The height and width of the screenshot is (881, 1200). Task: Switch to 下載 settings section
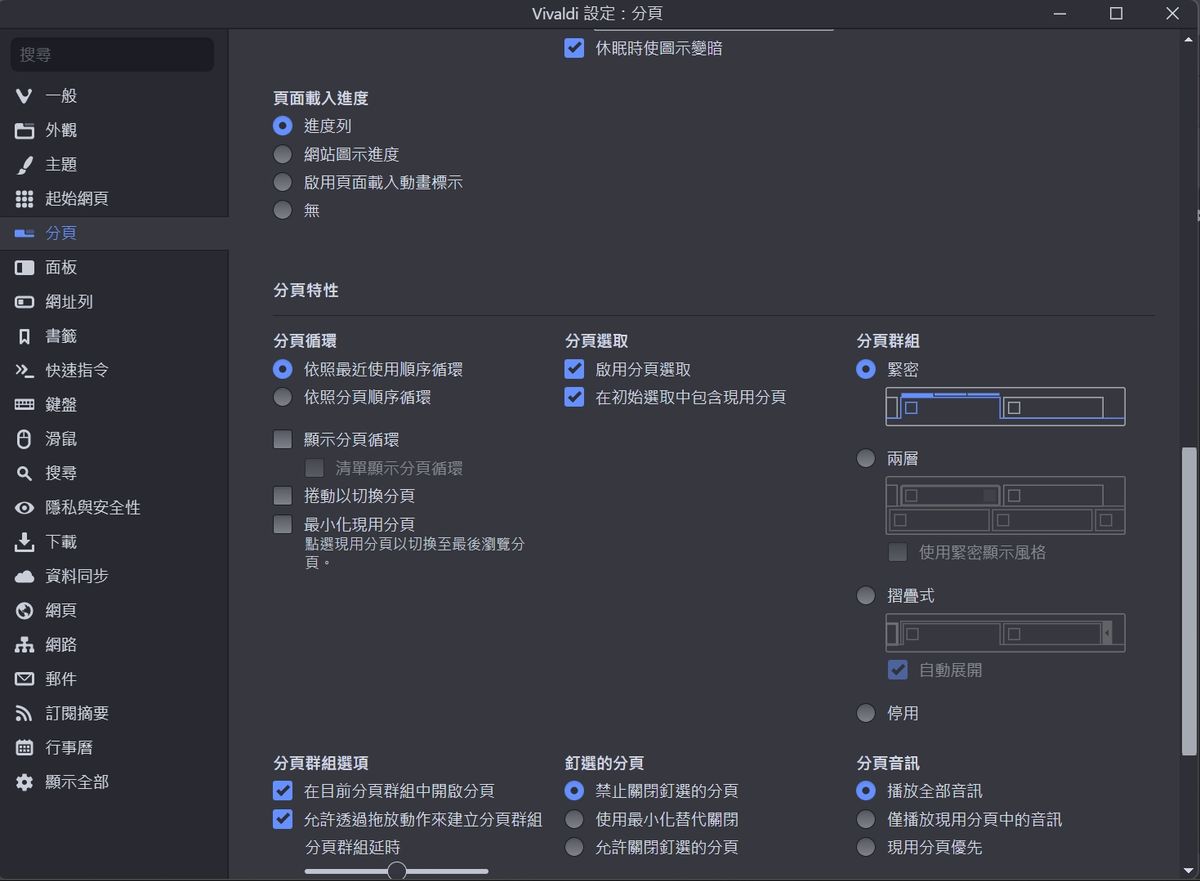(x=60, y=542)
